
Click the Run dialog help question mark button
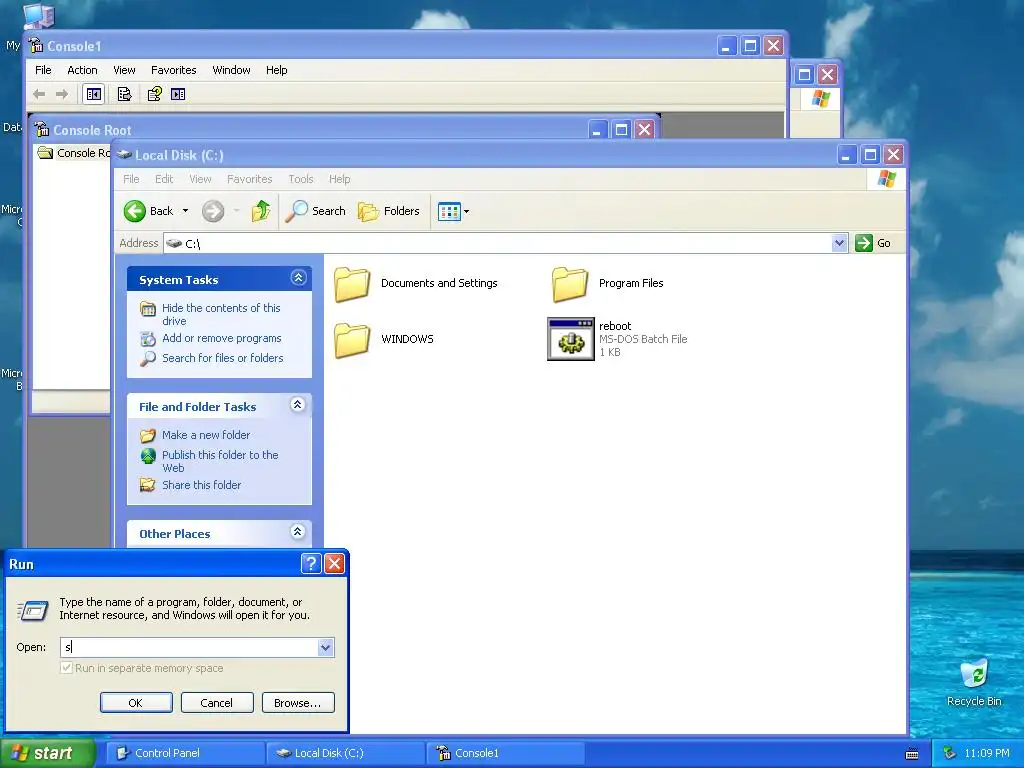pyautogui.click(x=312, y=563)
